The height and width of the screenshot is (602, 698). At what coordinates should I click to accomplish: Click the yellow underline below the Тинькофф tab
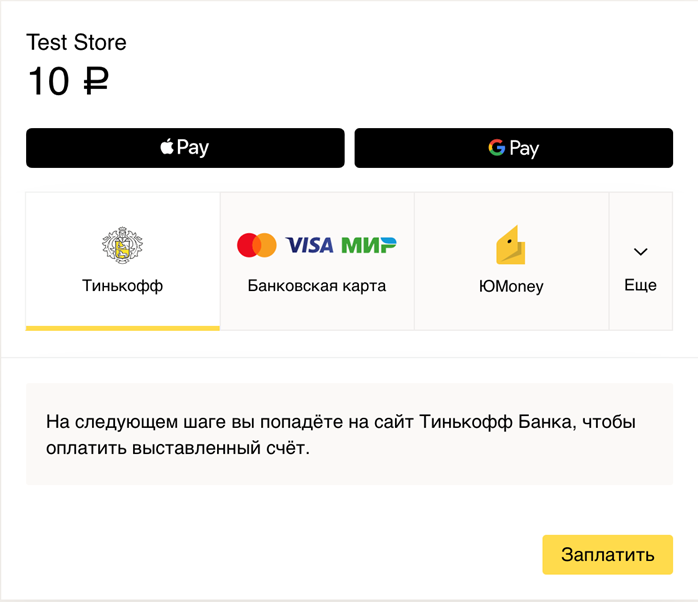click(x=122, y=328)
